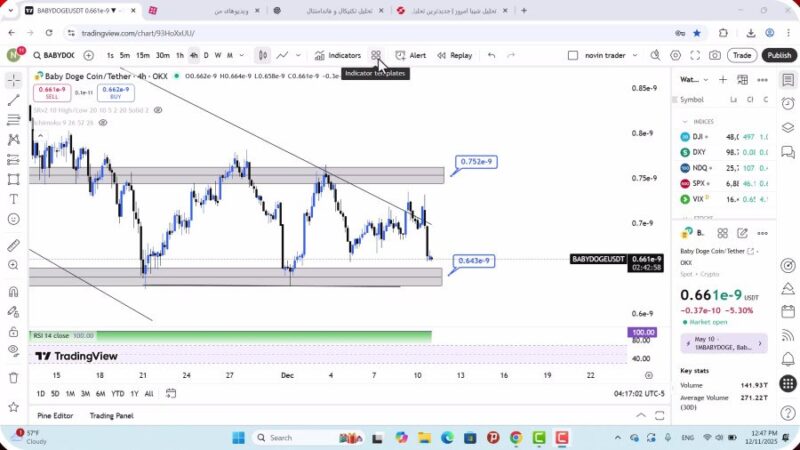Take a chart snapshot with camera icon
This screenshot has width=800, height=450.
click(x=714, y=56)
